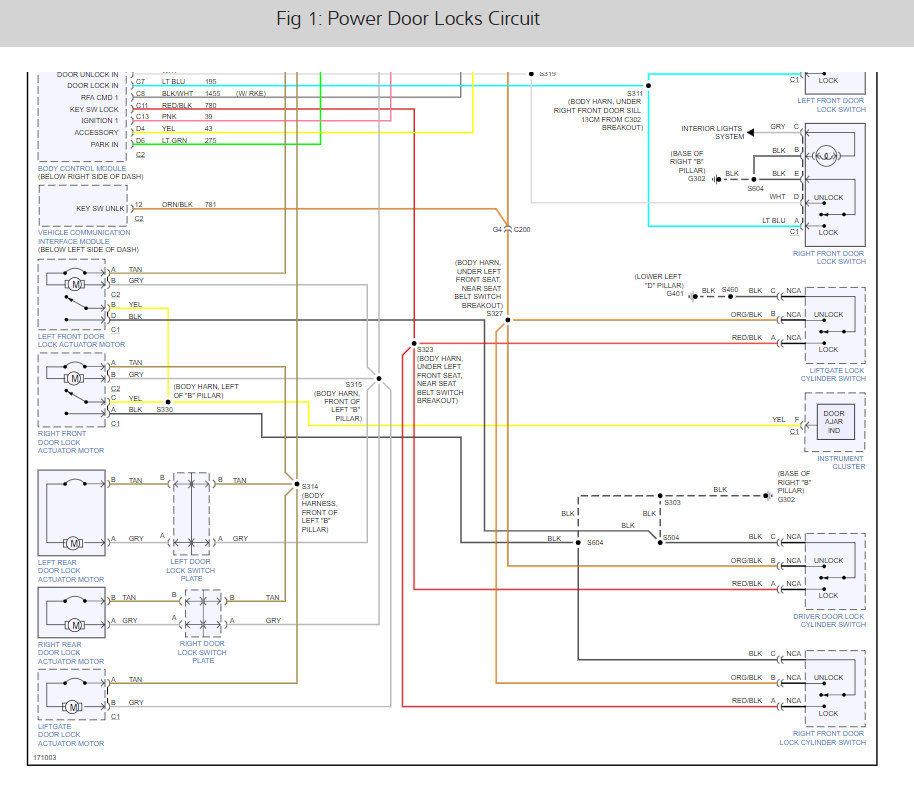This screenshot has width=914, height=793.
Task: Click the KEY SW LOCK pin label
Action: (x=94, y=109)
